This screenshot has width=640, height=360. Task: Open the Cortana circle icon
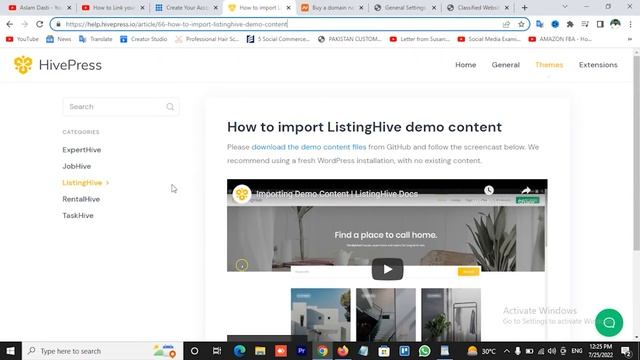(x=194, y=351)
